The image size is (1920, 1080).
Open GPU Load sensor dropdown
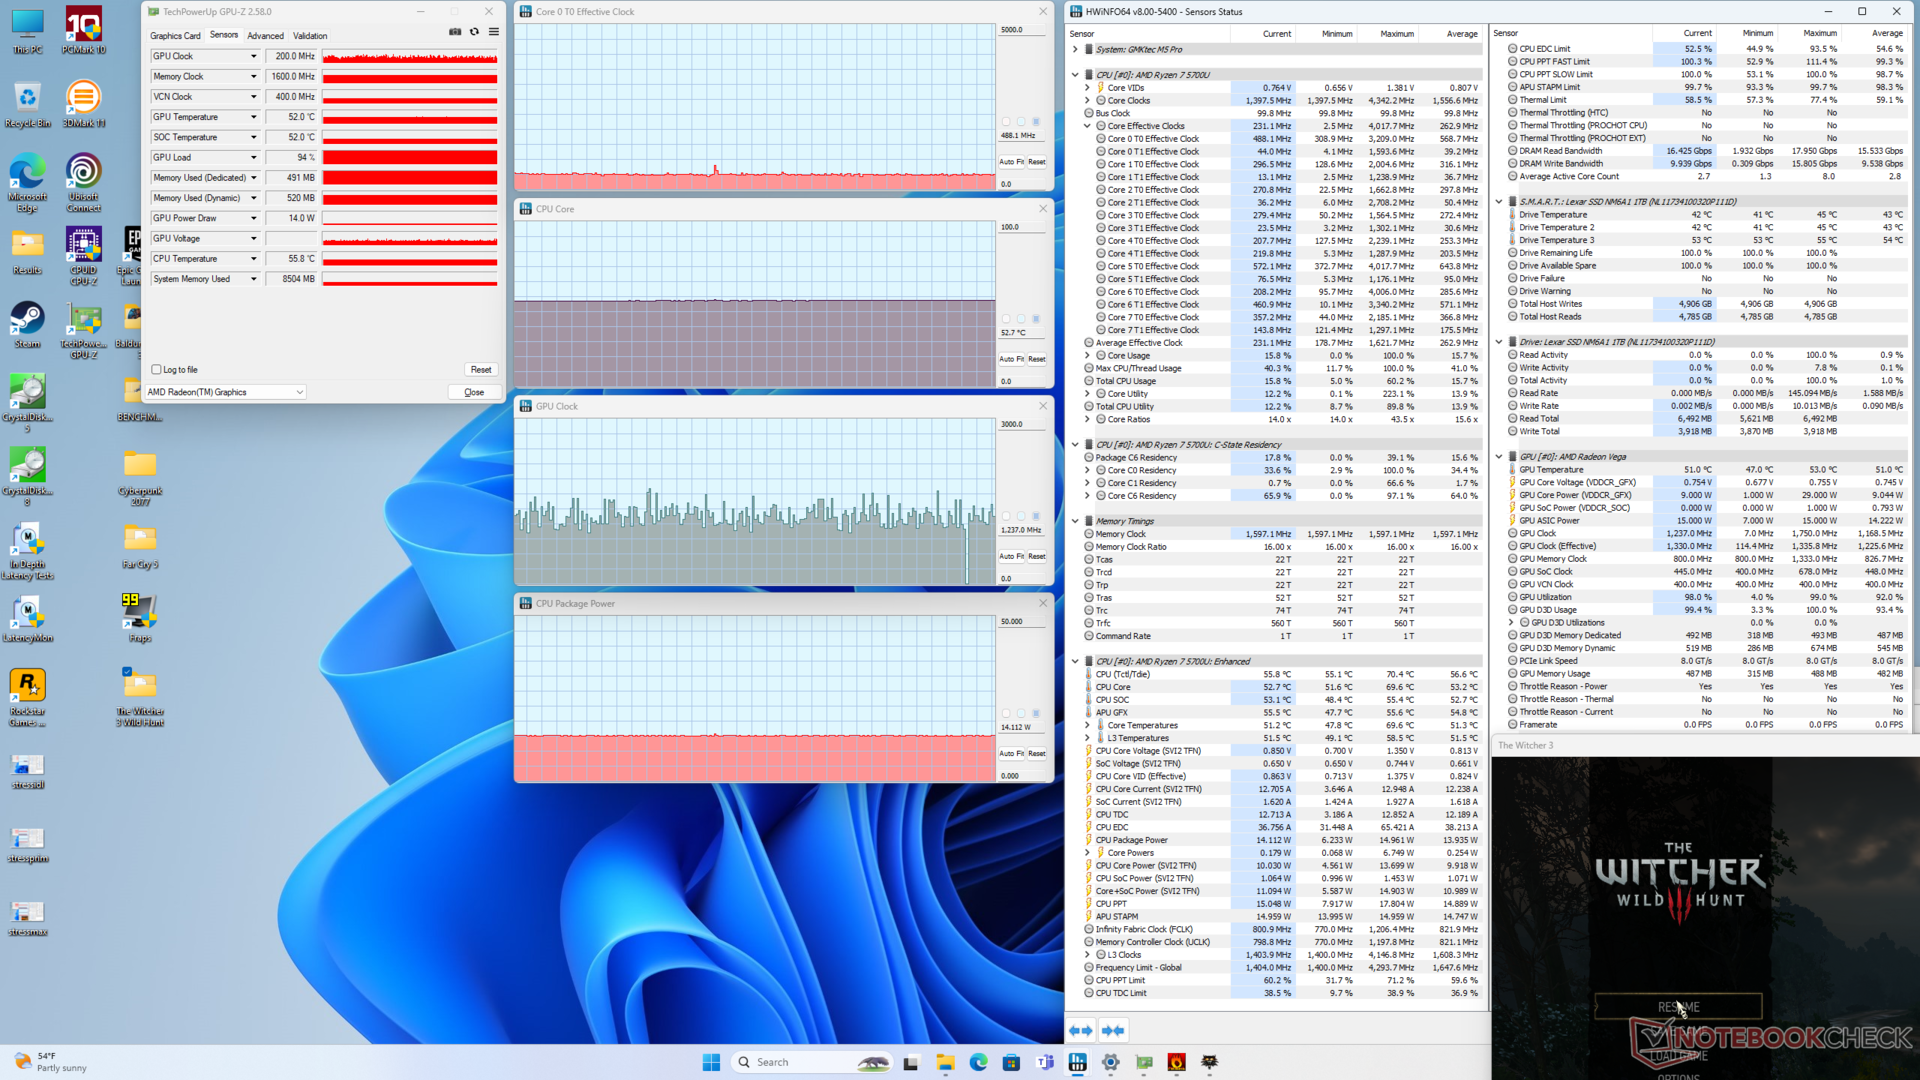253,157
